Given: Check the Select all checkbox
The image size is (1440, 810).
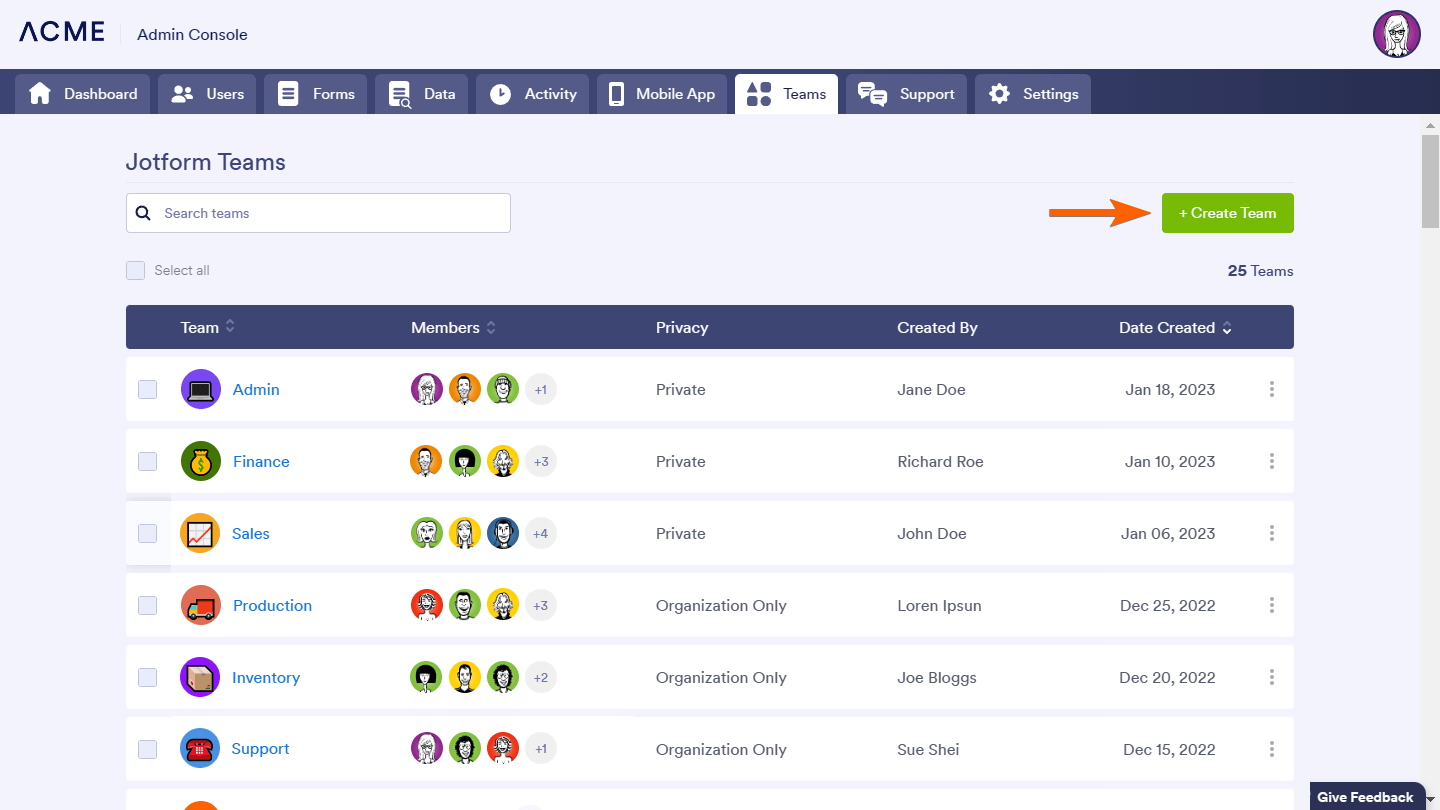Looking at the screenshot, I should pyautogui.click(x=136, y=271).
